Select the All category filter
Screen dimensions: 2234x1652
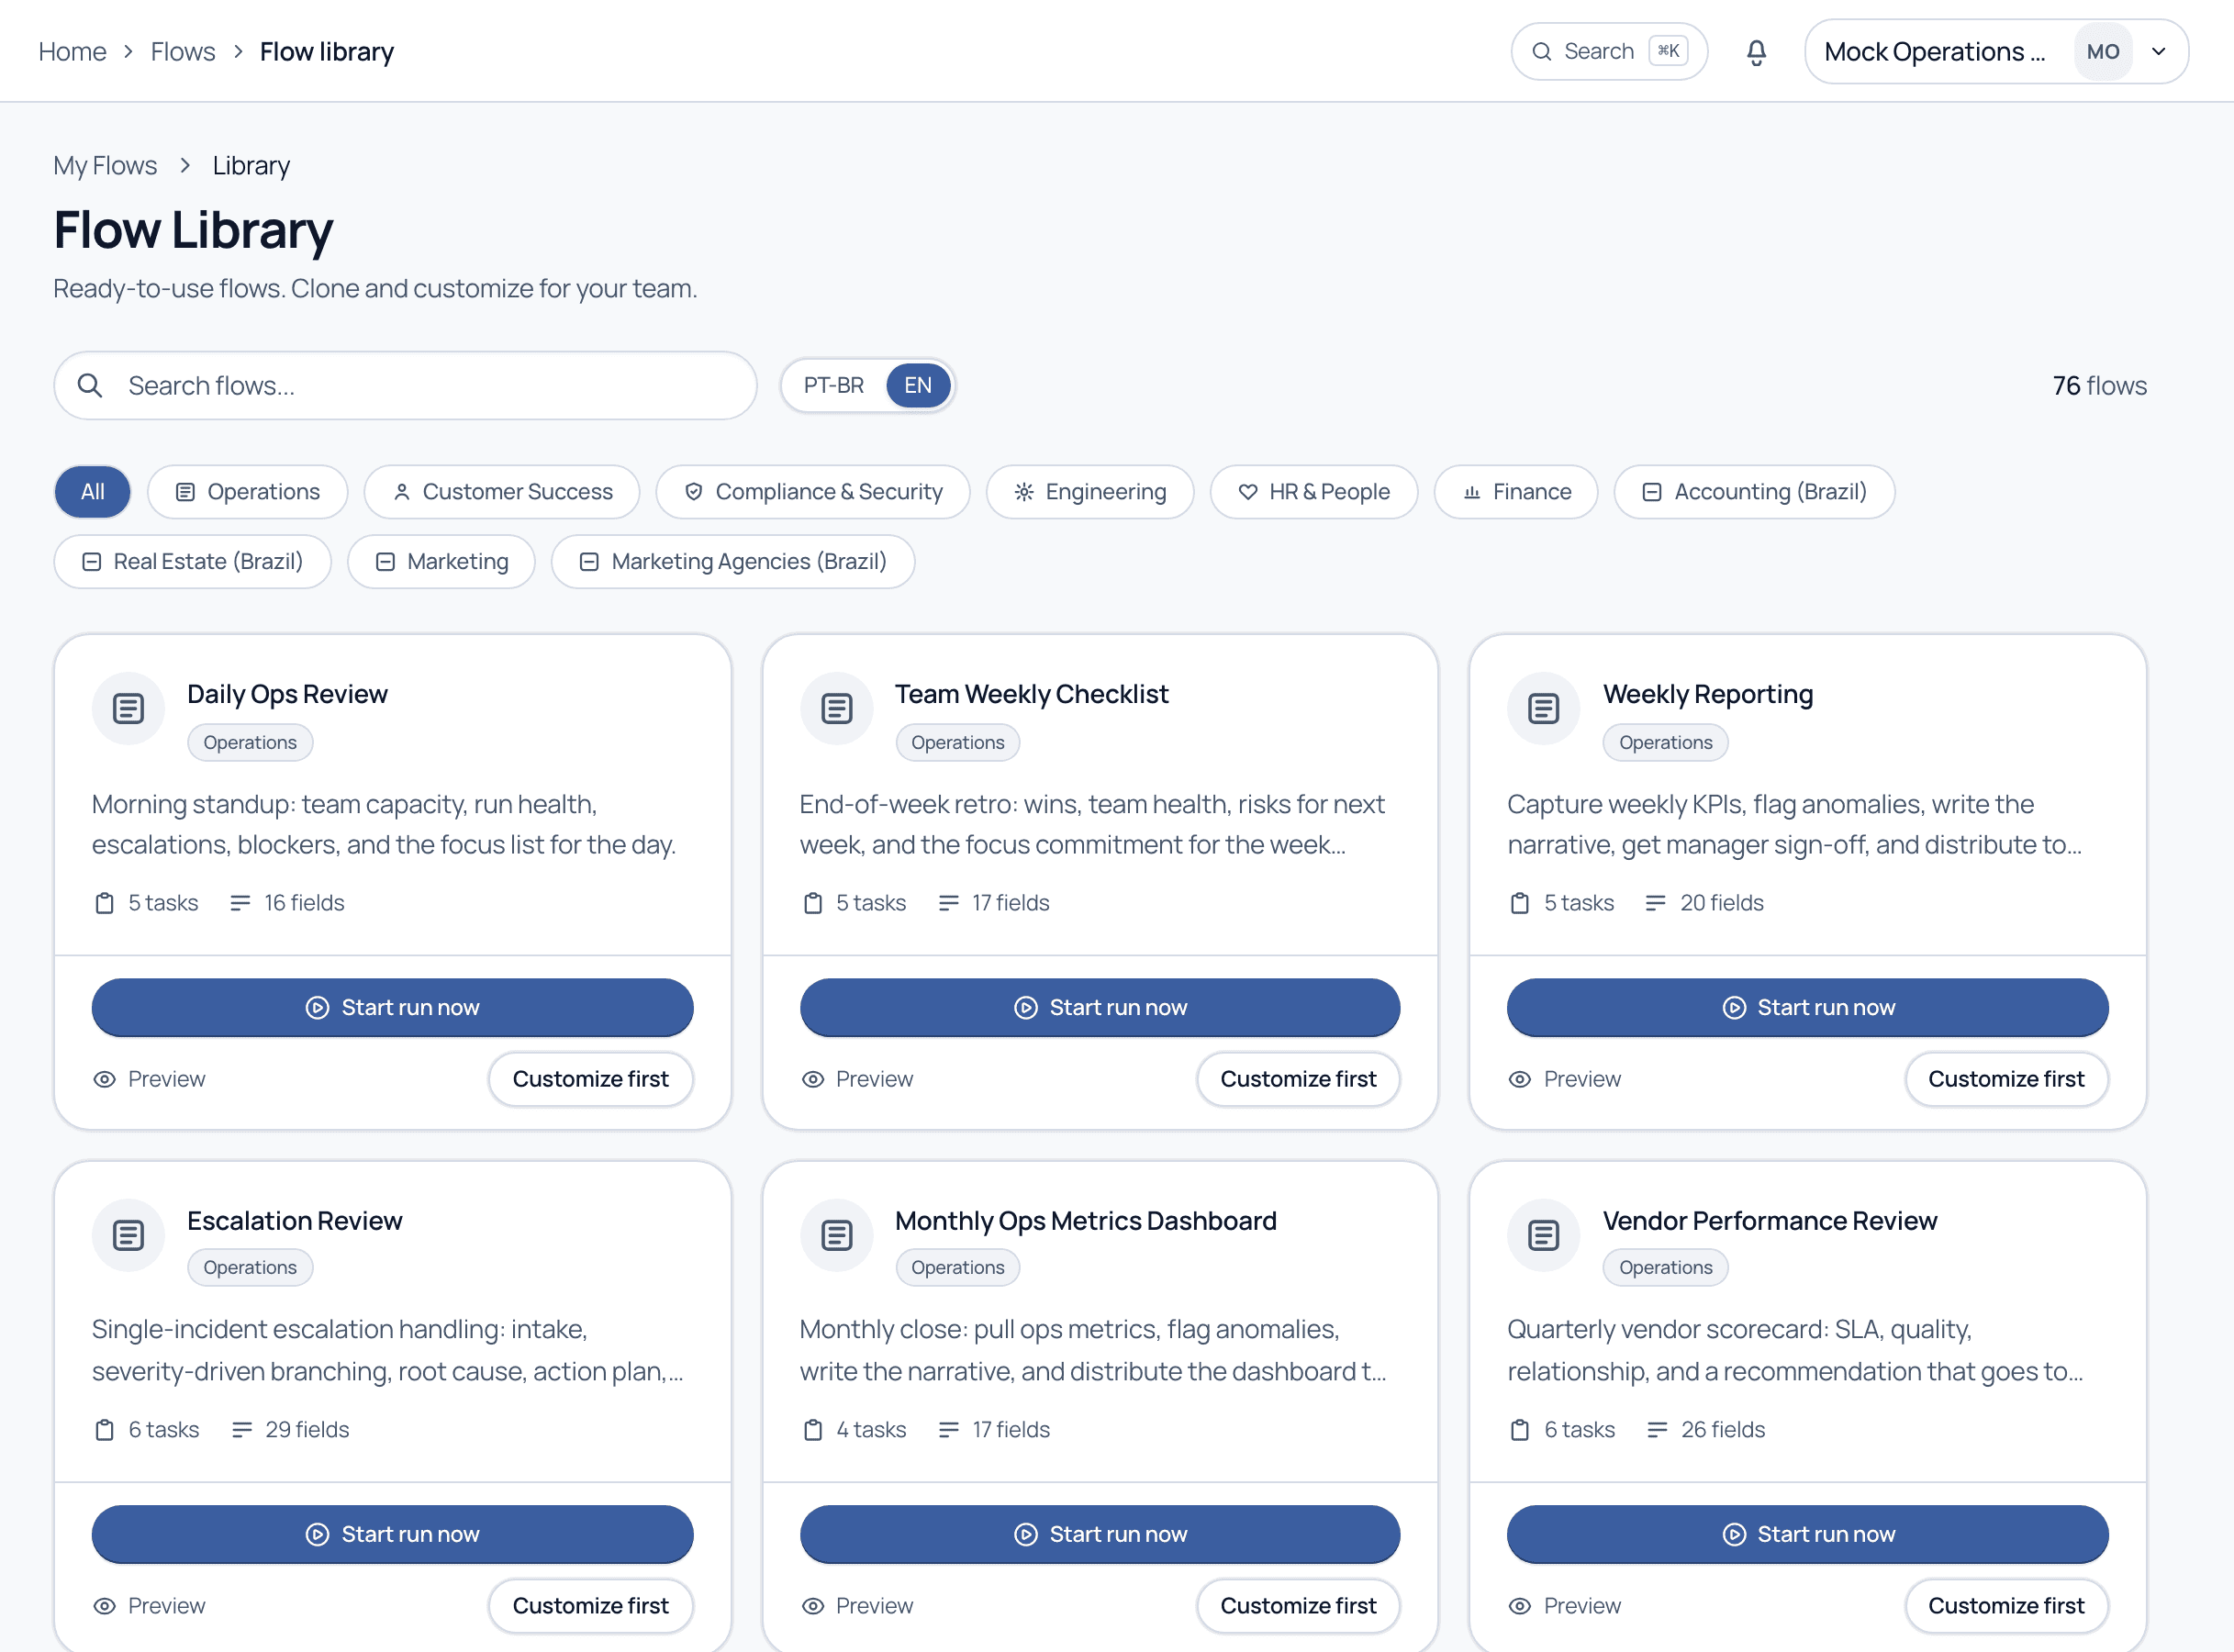(92, 492)
